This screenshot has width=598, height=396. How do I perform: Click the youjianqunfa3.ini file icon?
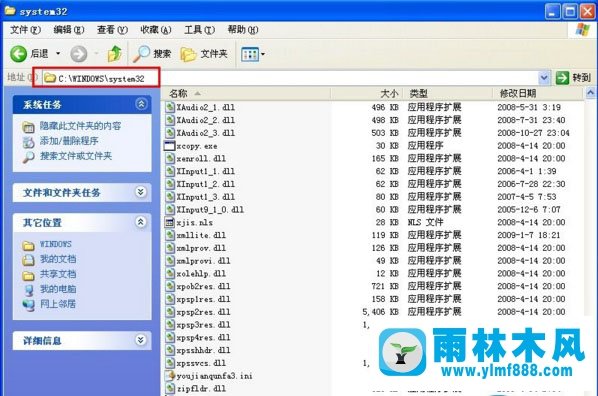(169, 376)
